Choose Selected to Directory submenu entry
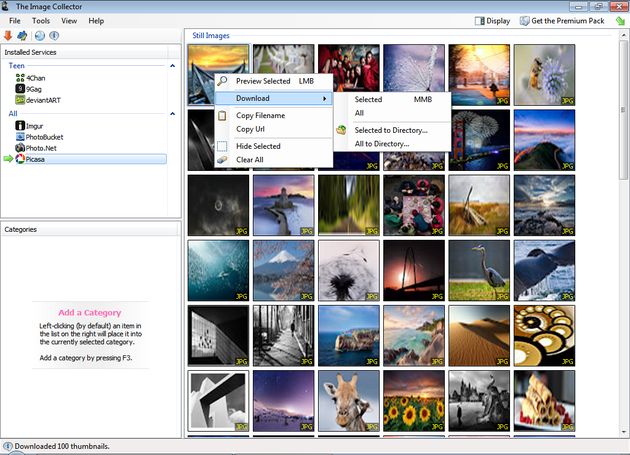Screen dimensions: 630x455 click(x=393, y=130)
